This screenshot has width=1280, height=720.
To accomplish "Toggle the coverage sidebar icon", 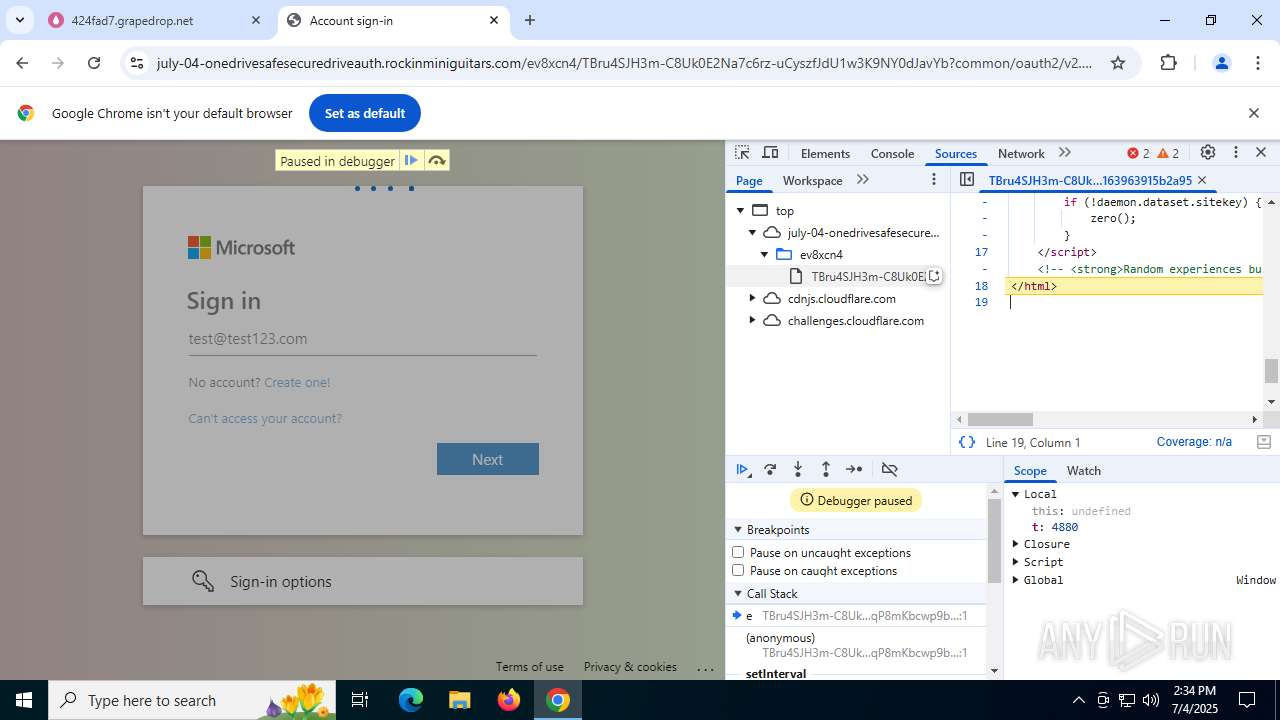I will click(x=1264, y=442).
